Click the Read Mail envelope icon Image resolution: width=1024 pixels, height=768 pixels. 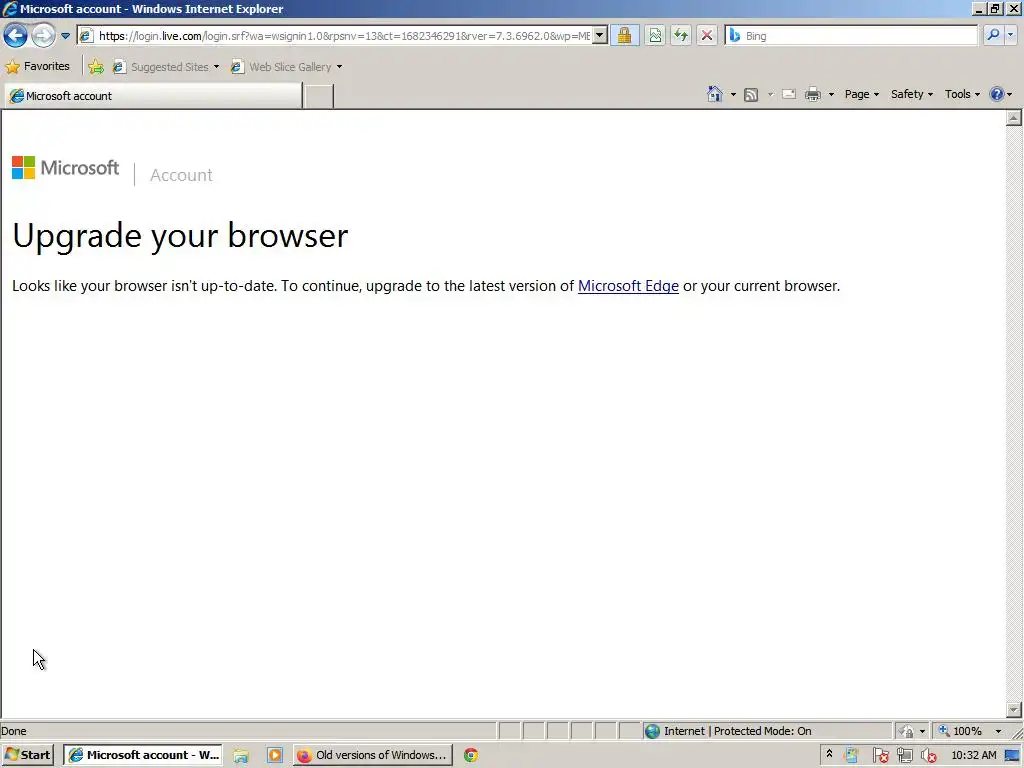click(789, 94)
